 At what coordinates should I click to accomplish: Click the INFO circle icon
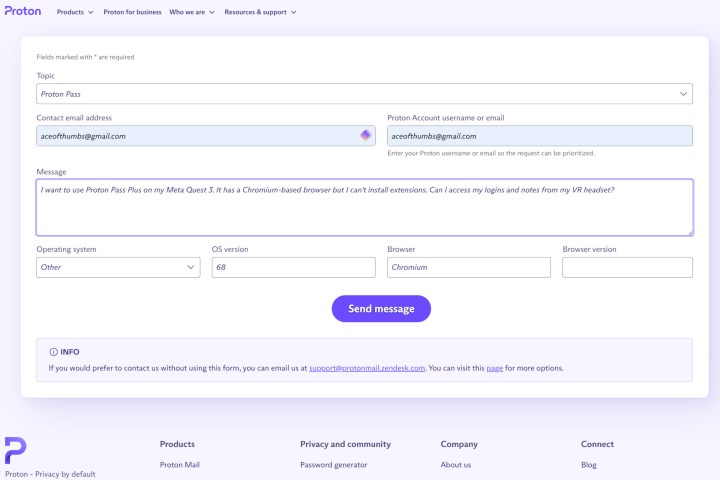53,352
